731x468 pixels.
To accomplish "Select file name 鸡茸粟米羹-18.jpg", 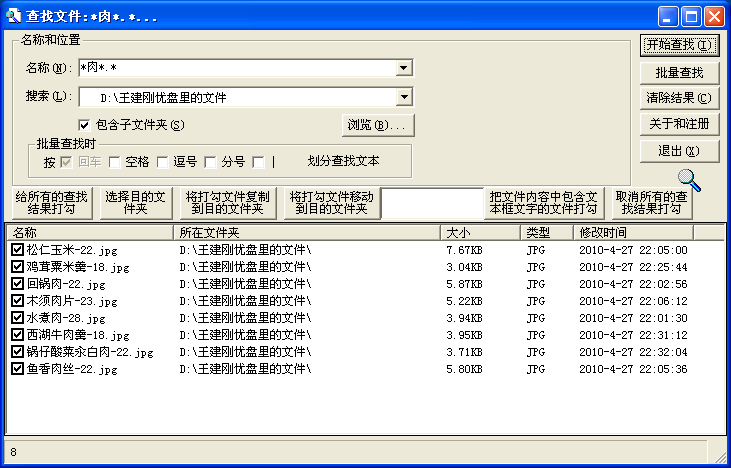I will (x=78, y=267).
